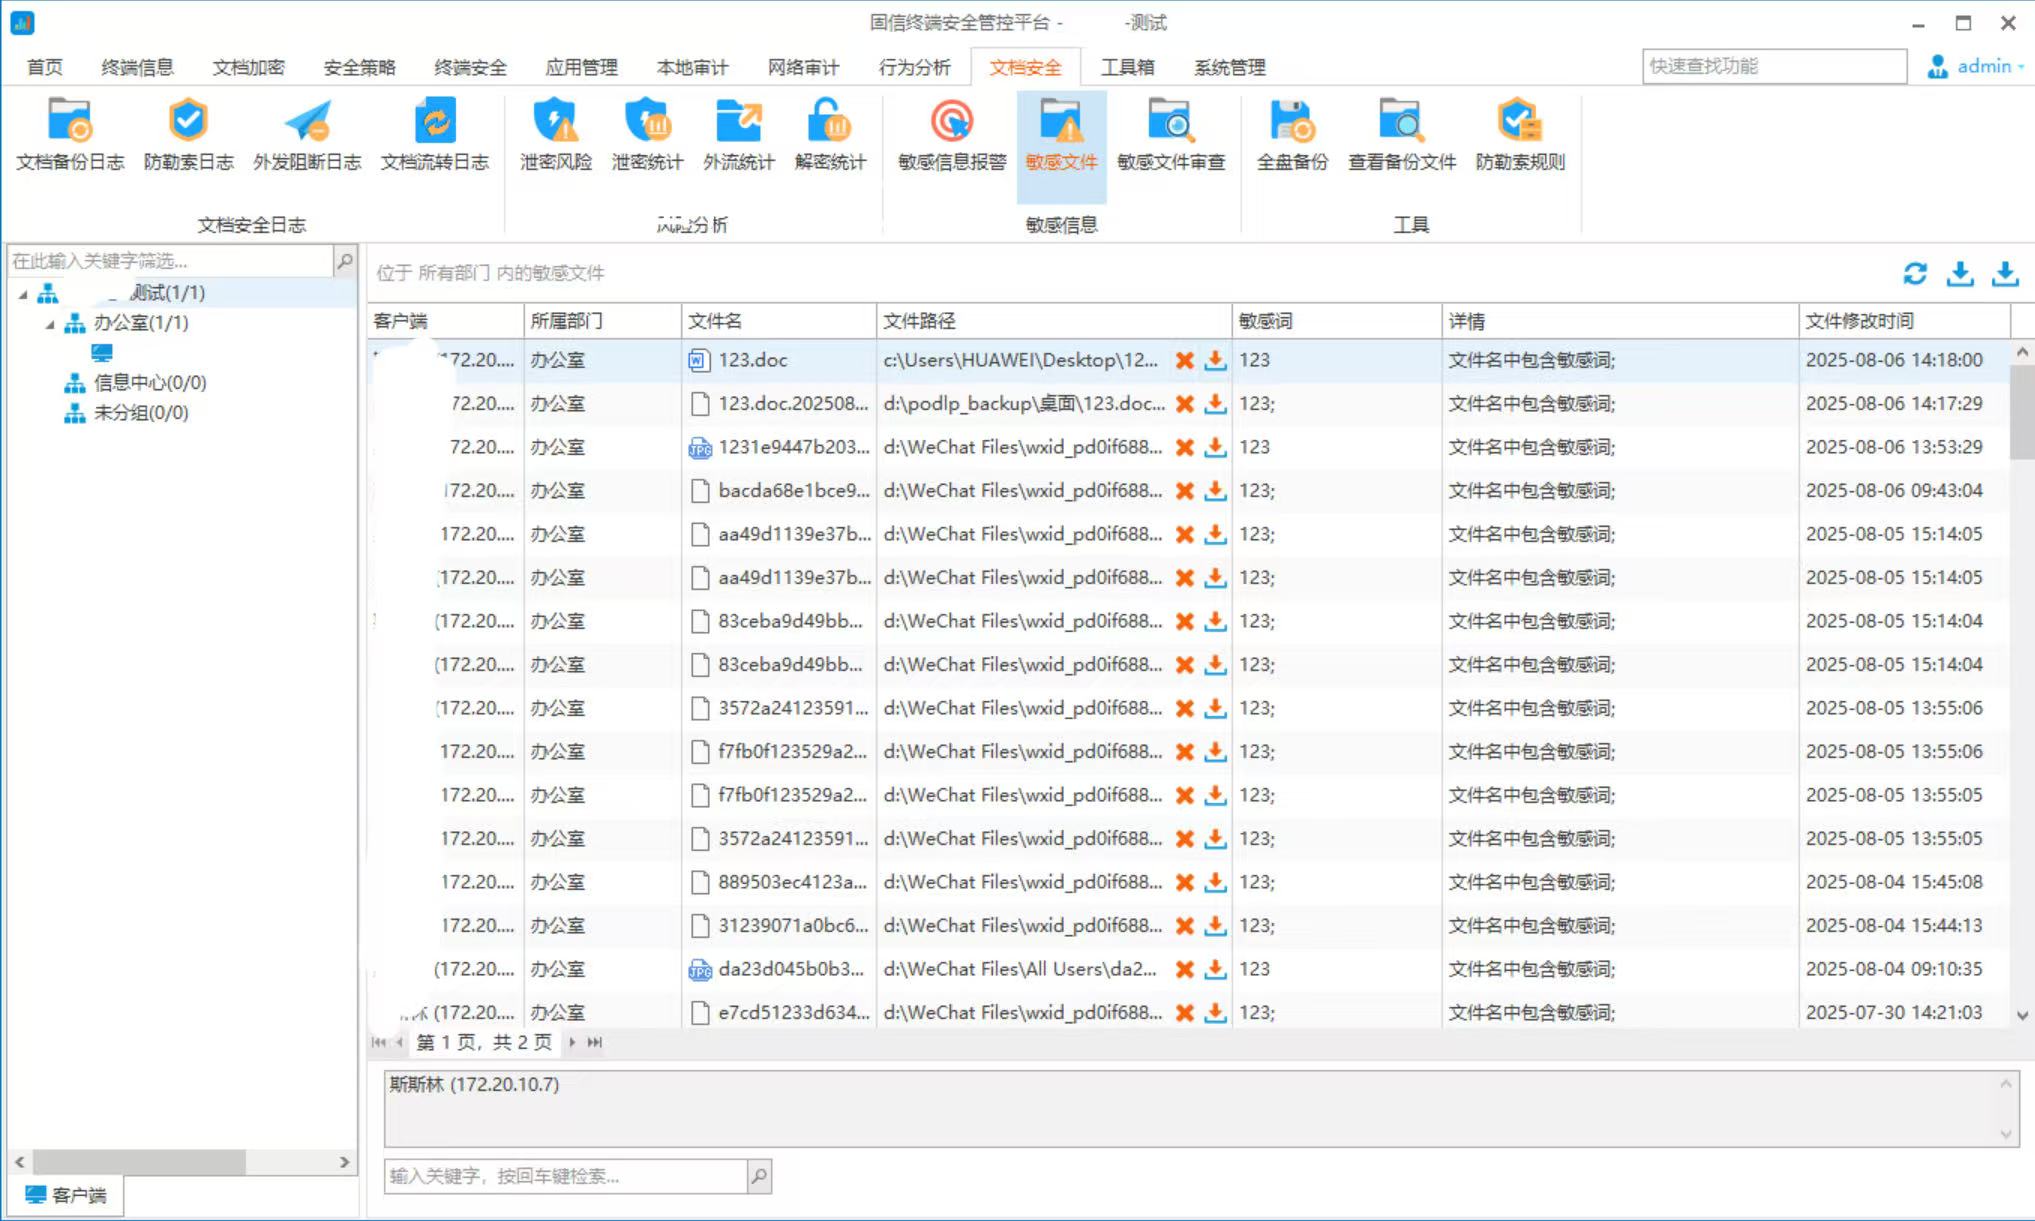Click the refresh icon above table
The width and height of the screenshot is (2035, 1221).
click(x=1915, y=273)
